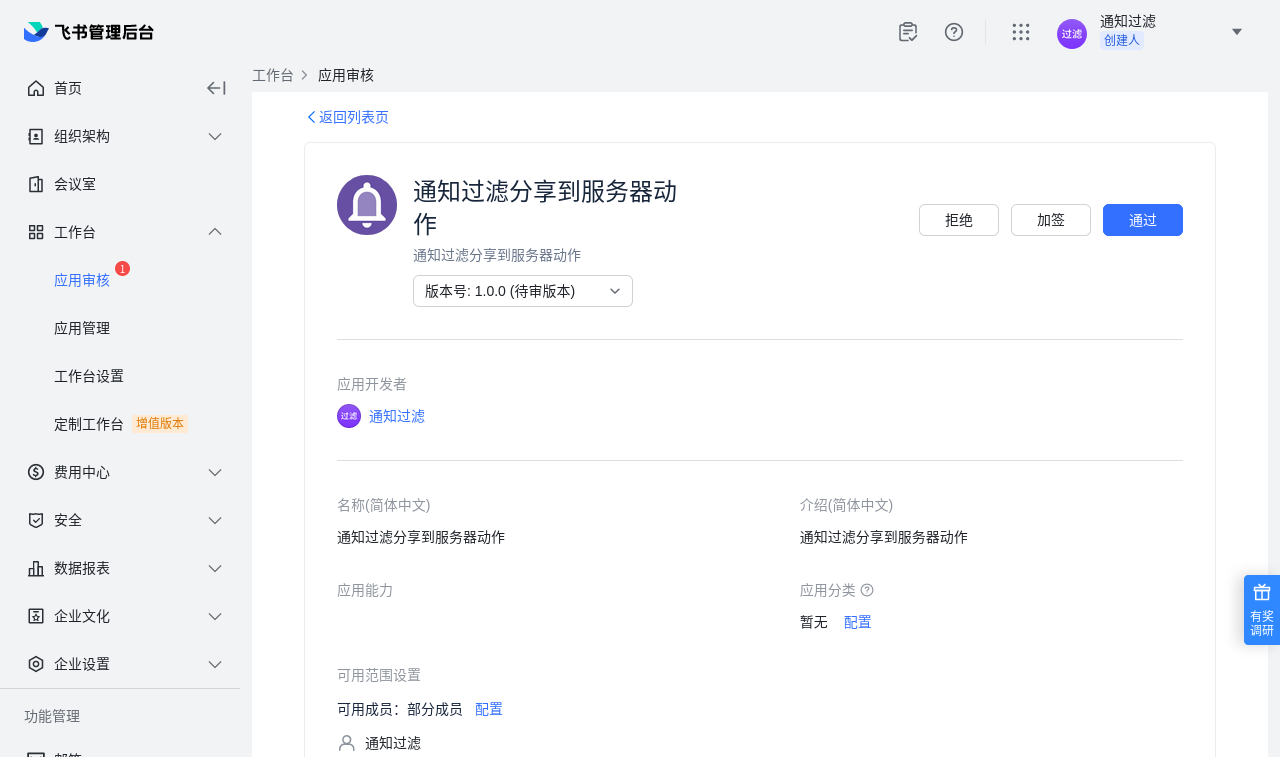Open the help question-mark icon
The width and height of the screenshot is (1280, 757).
pos(954,32)
